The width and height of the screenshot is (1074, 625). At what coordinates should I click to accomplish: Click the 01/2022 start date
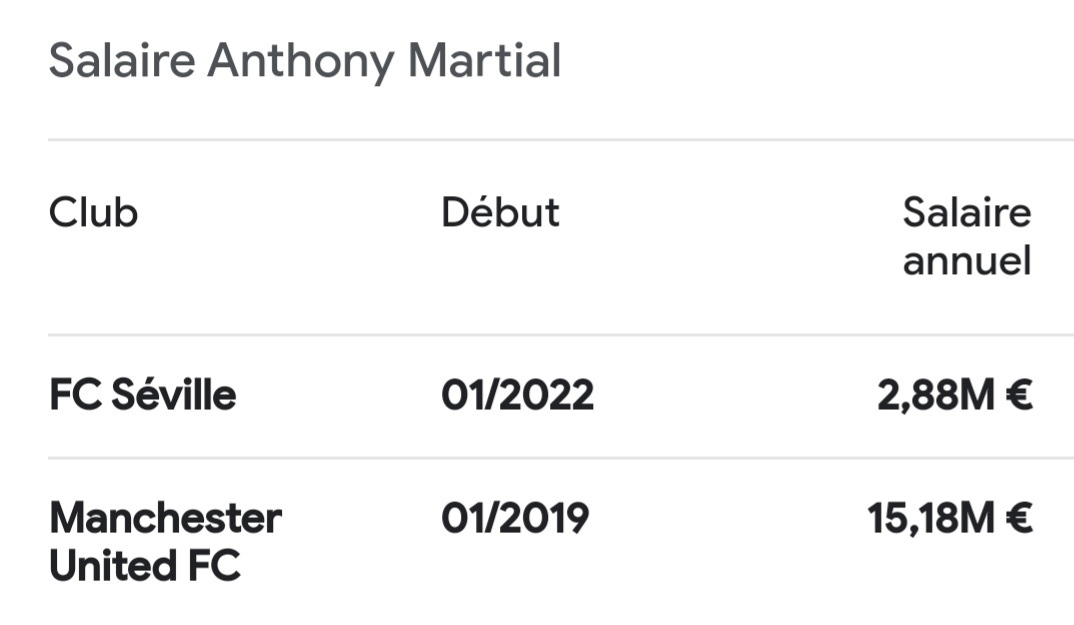click(517, 395)
